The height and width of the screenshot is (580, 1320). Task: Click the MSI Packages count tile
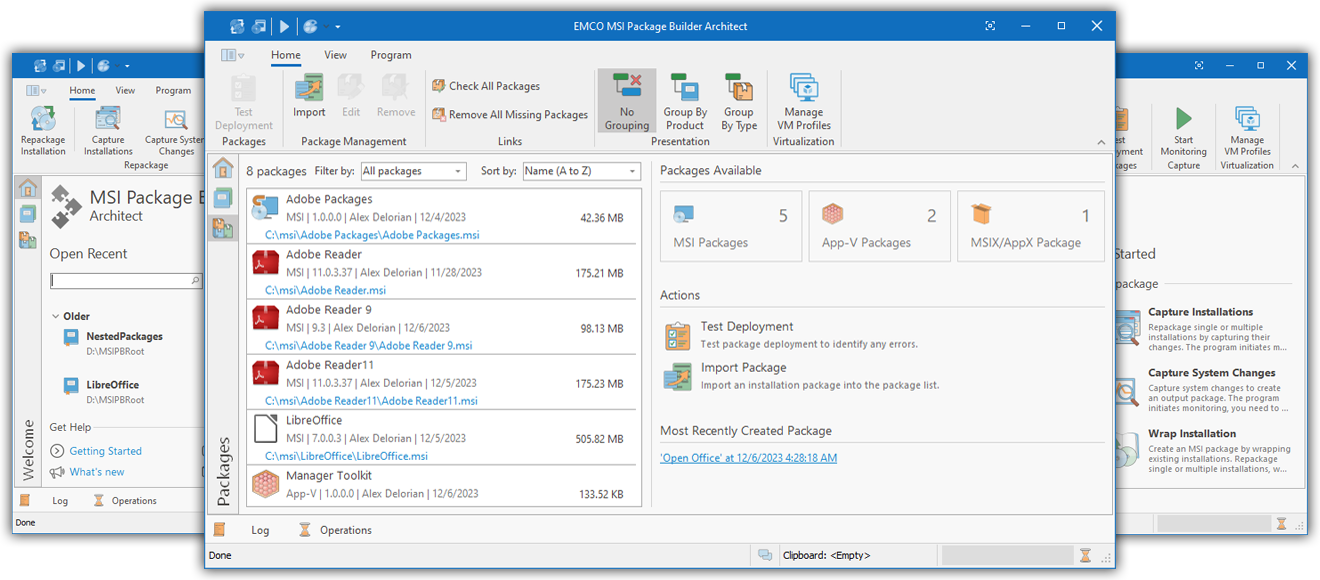(730, 226)
